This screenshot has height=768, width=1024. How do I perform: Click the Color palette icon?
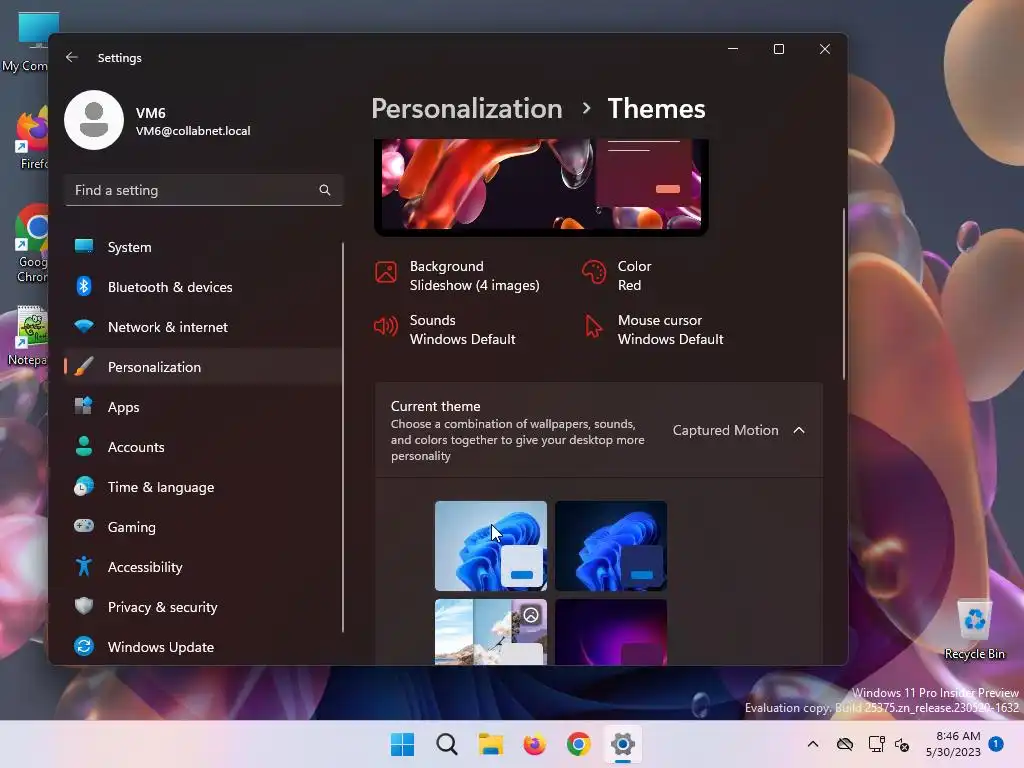coord(594,272)
